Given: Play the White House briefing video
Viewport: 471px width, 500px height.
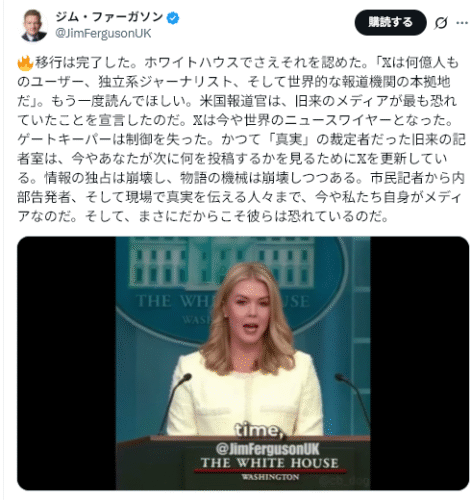Looking at the screenshot, I should click(243, 363).
